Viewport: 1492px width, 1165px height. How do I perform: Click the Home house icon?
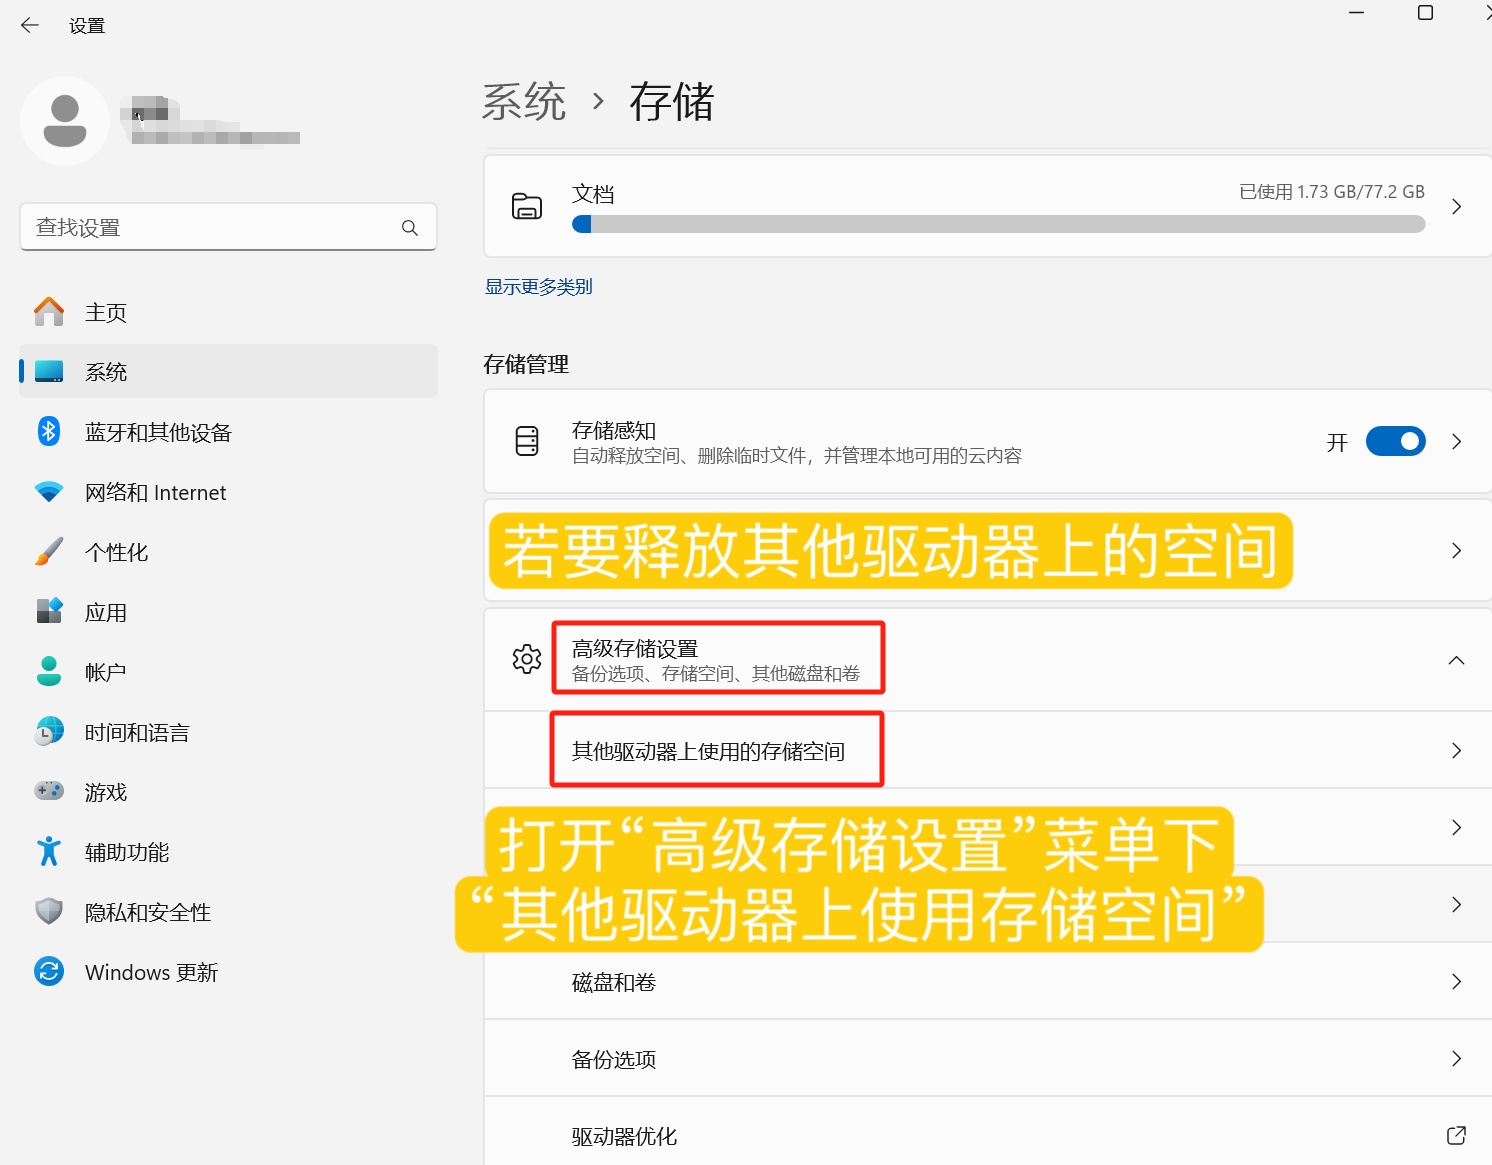[x=49, y=312]
